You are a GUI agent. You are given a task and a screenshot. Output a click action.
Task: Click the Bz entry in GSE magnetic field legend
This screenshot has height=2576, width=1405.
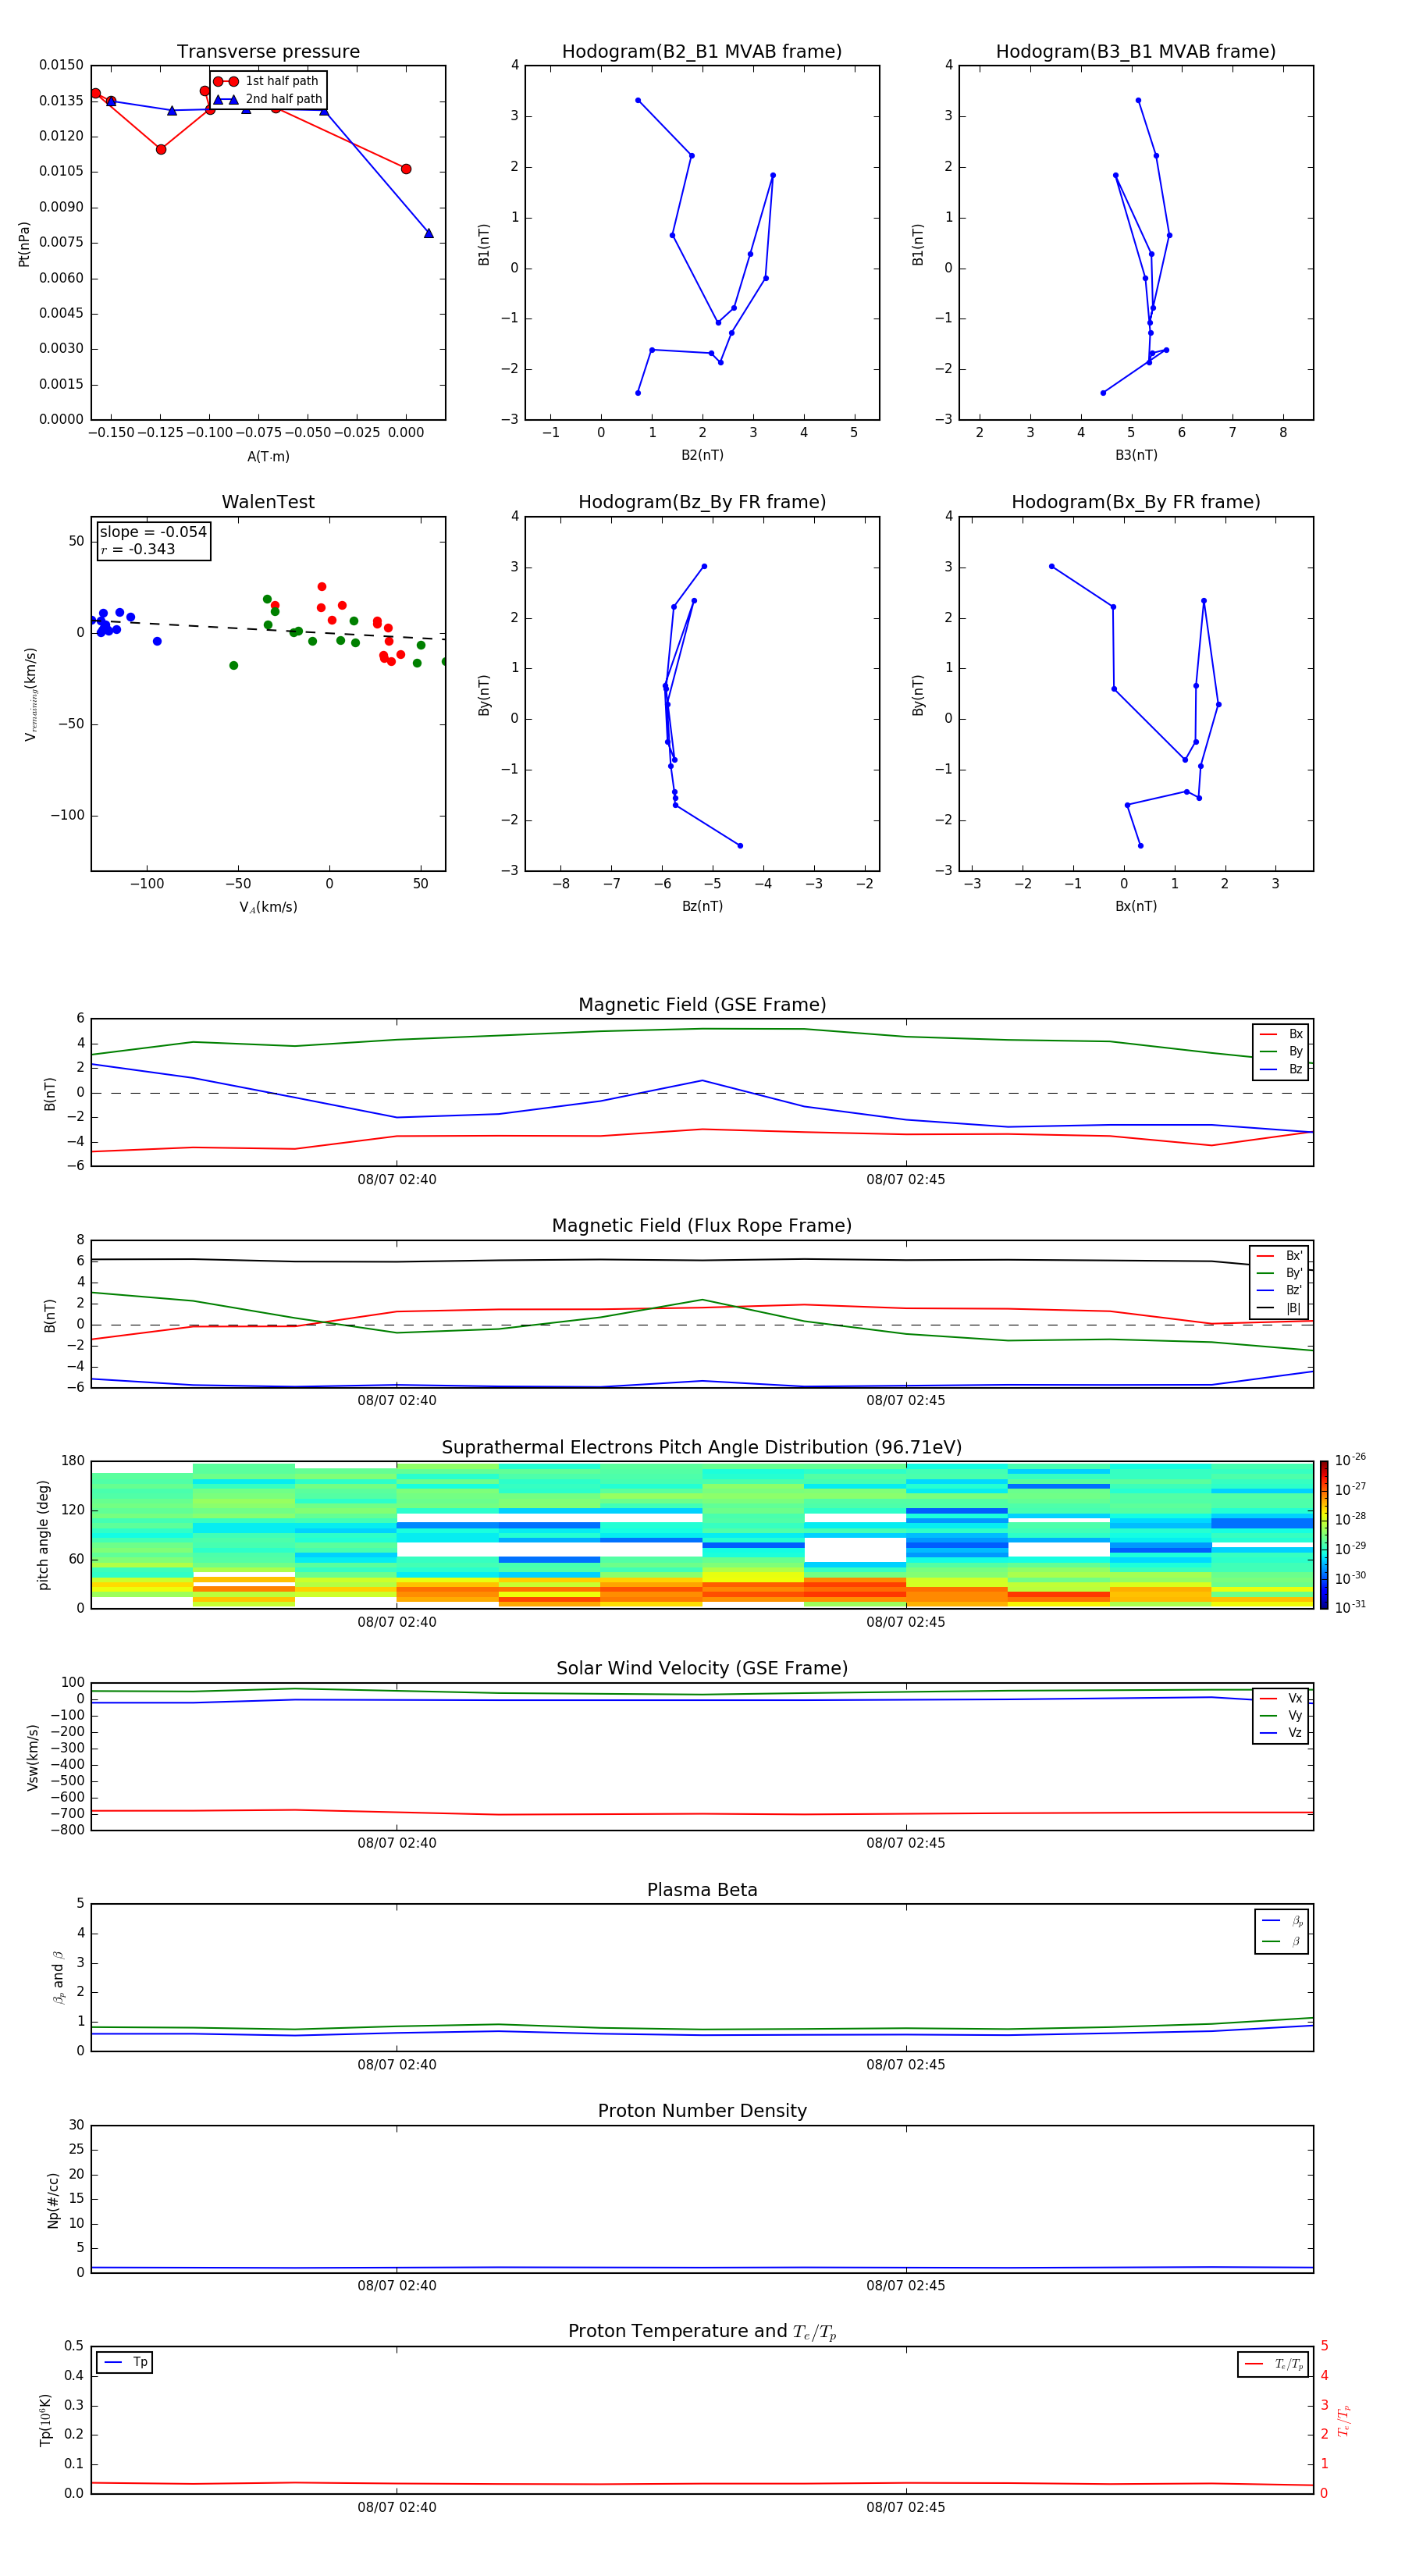tap(1281, 1070)
